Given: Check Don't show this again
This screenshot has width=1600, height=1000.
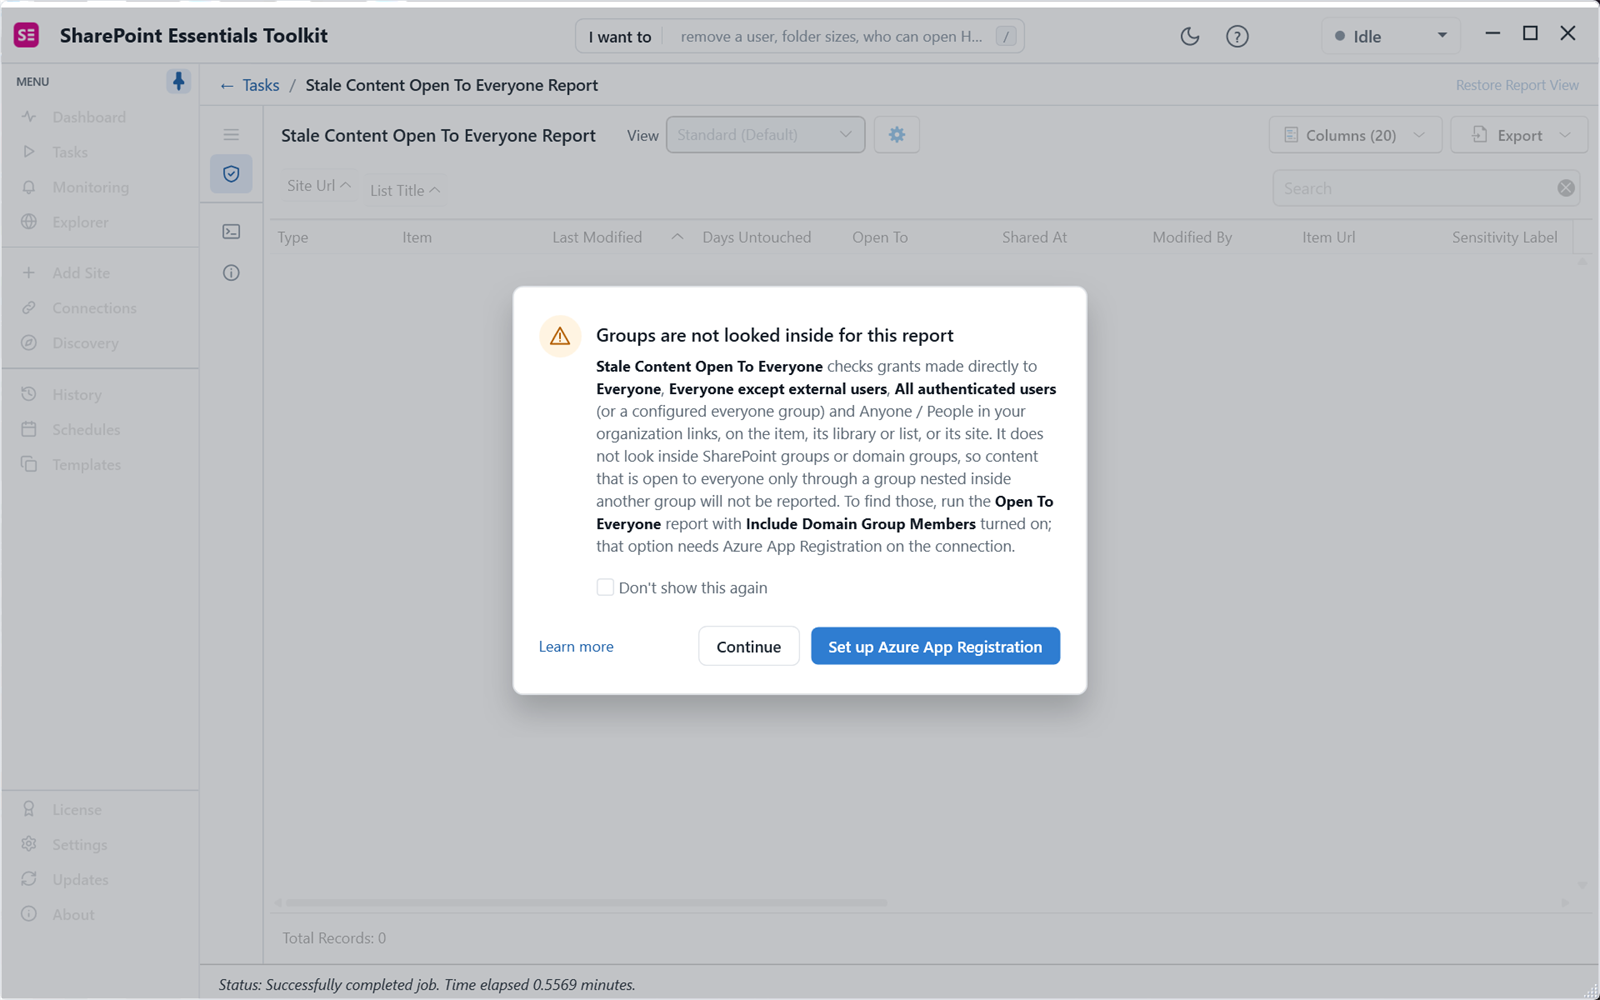Looking at the screenshot, I should pyautogui.click(x=605, y=587).
